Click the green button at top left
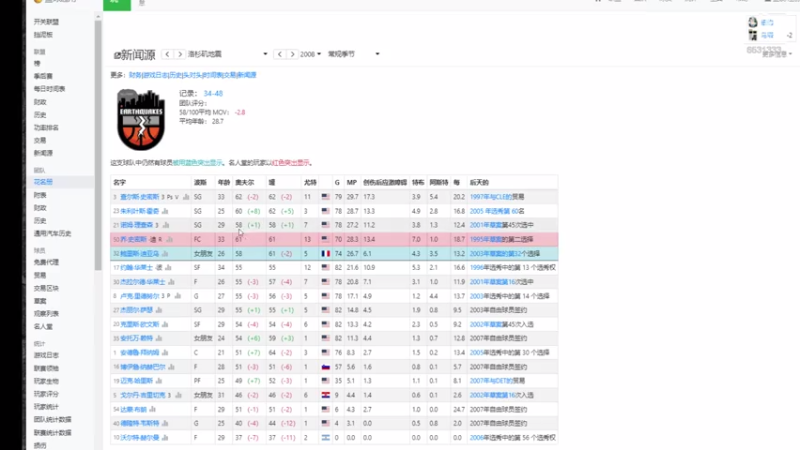800x450 pixels. tap(117, 4)
